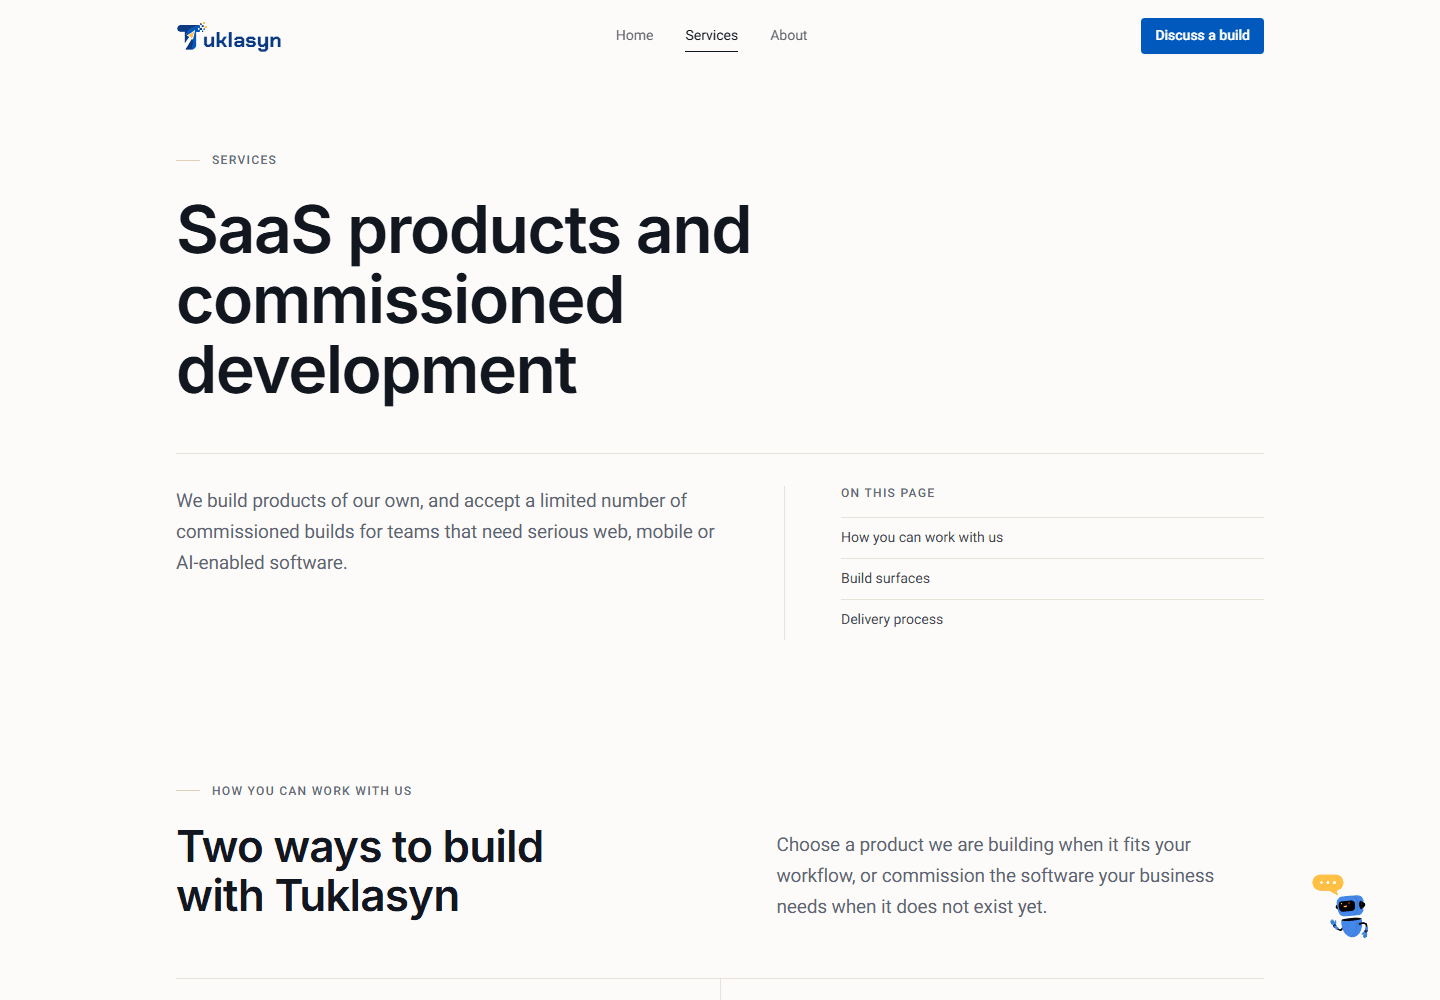Viewport: 1440px width, 1000px height.
Task: Go to the Home page
Action: click(634, 35)
